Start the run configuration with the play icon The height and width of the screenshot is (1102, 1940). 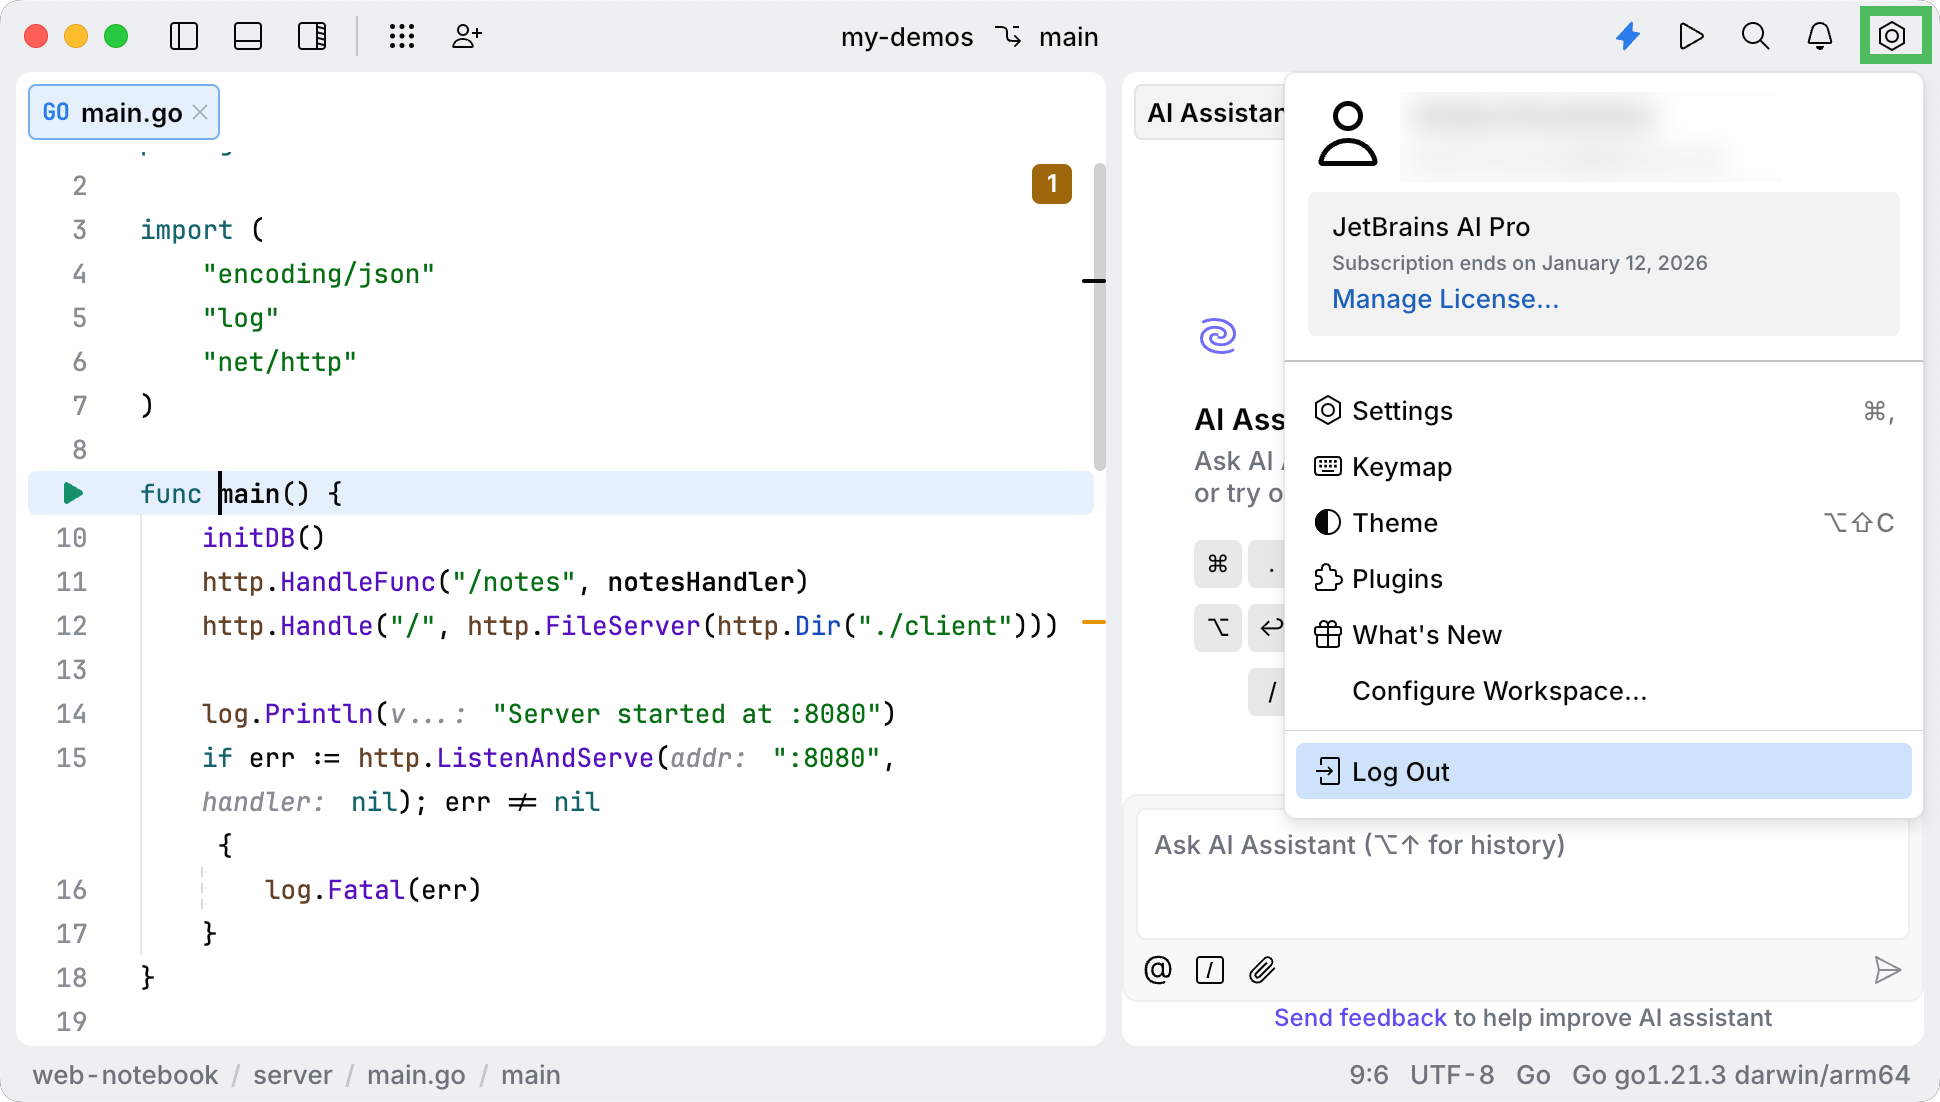tap(1691, 36)
